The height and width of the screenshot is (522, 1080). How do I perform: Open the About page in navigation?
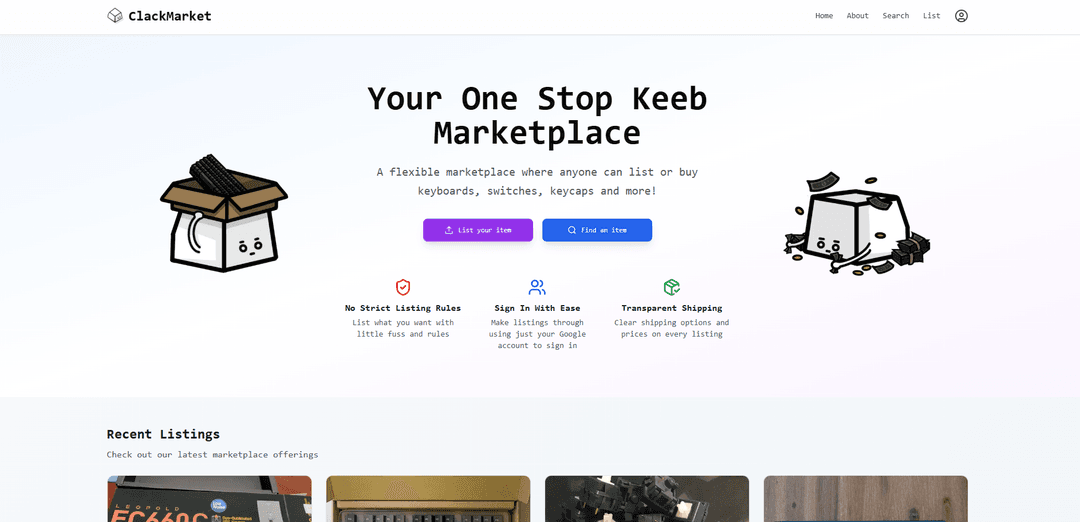tap(858, 16)
